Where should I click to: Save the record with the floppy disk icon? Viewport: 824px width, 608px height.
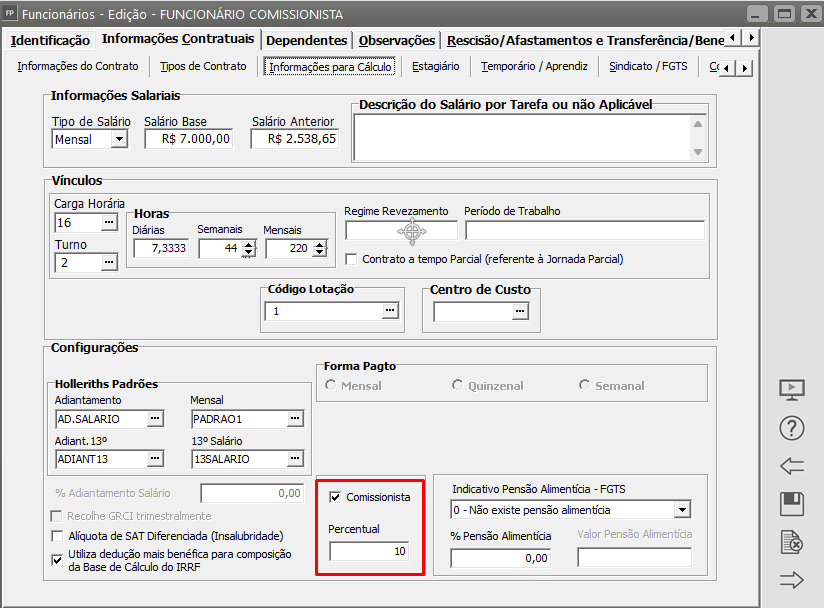(x=791, y=504)
